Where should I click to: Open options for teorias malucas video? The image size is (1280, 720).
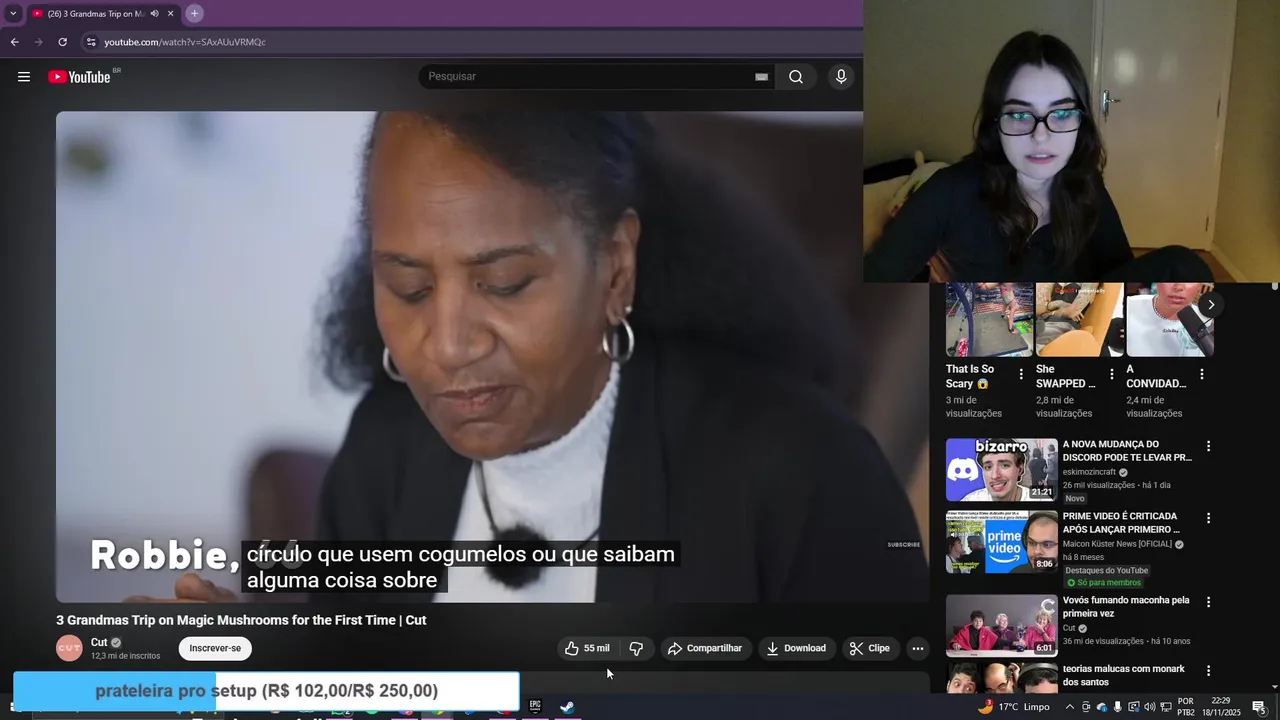coord(1208,671)
